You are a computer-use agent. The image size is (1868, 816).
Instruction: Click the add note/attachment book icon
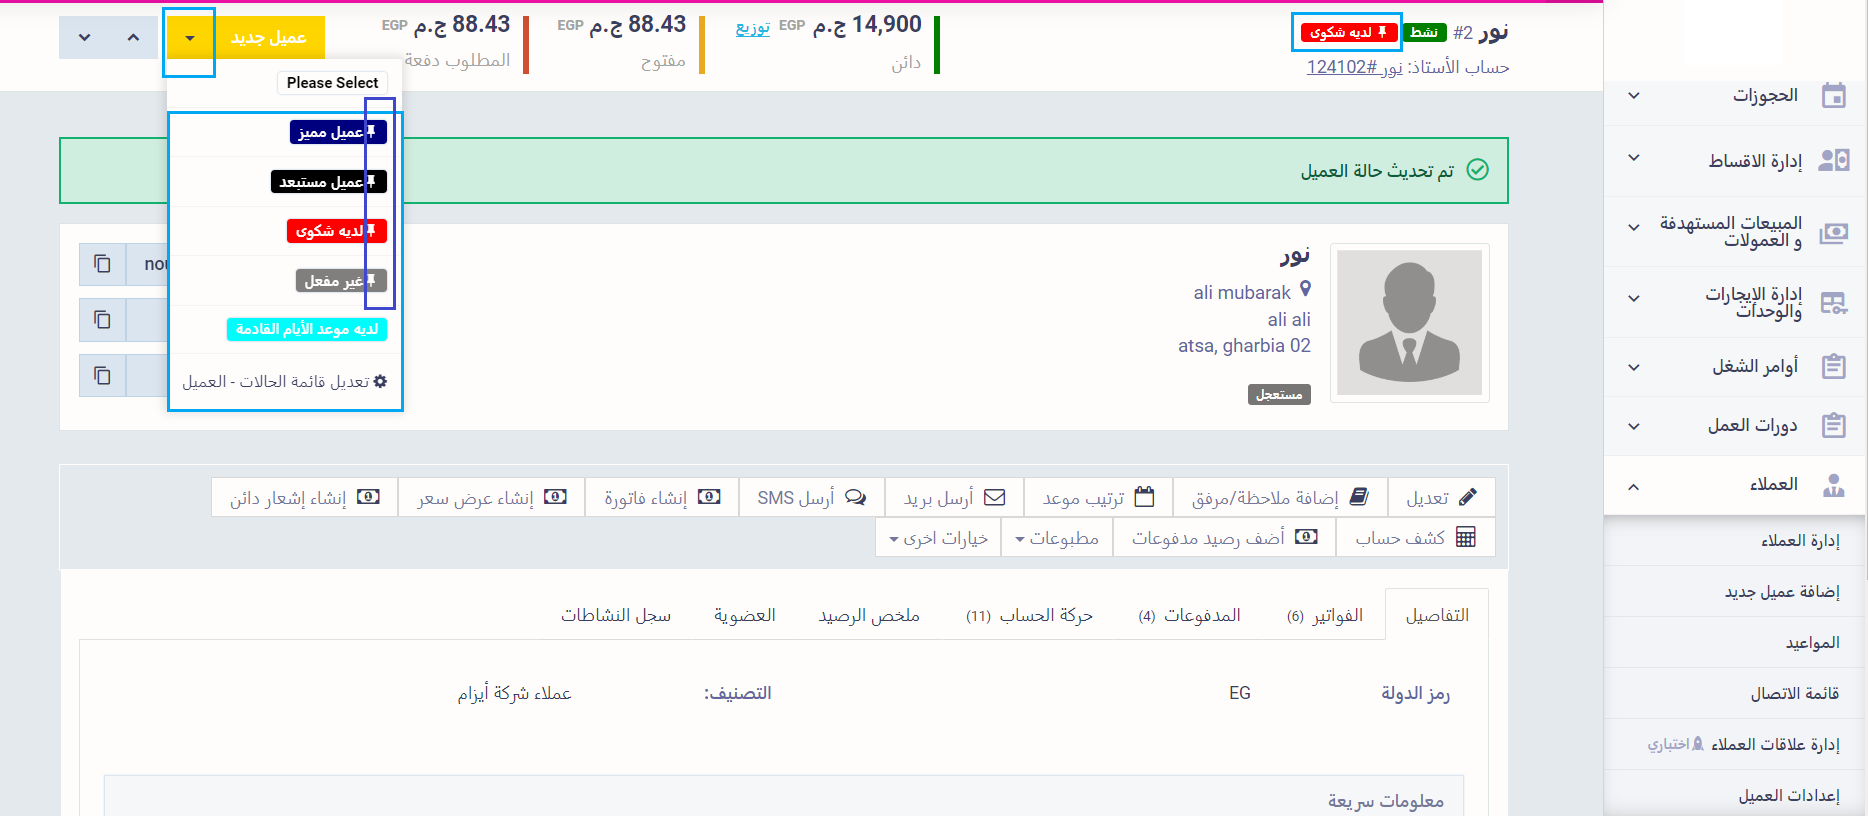[1358, 497]
